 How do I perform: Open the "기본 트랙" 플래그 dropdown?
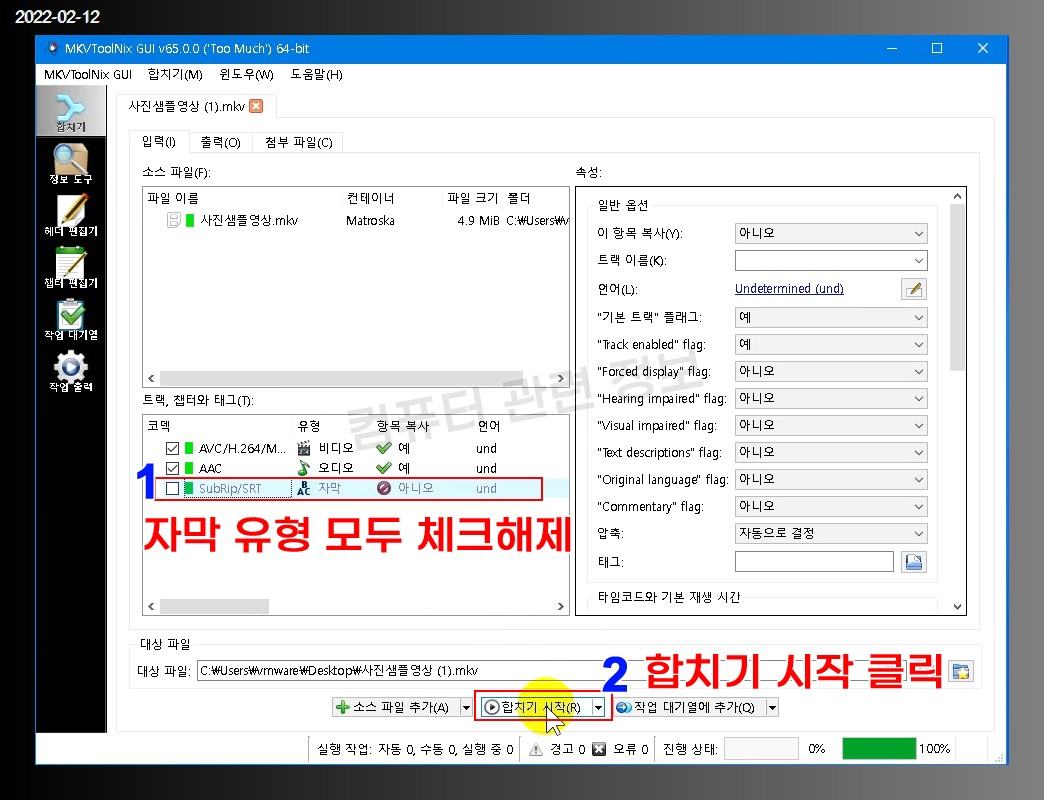click(x=831, y=317)
